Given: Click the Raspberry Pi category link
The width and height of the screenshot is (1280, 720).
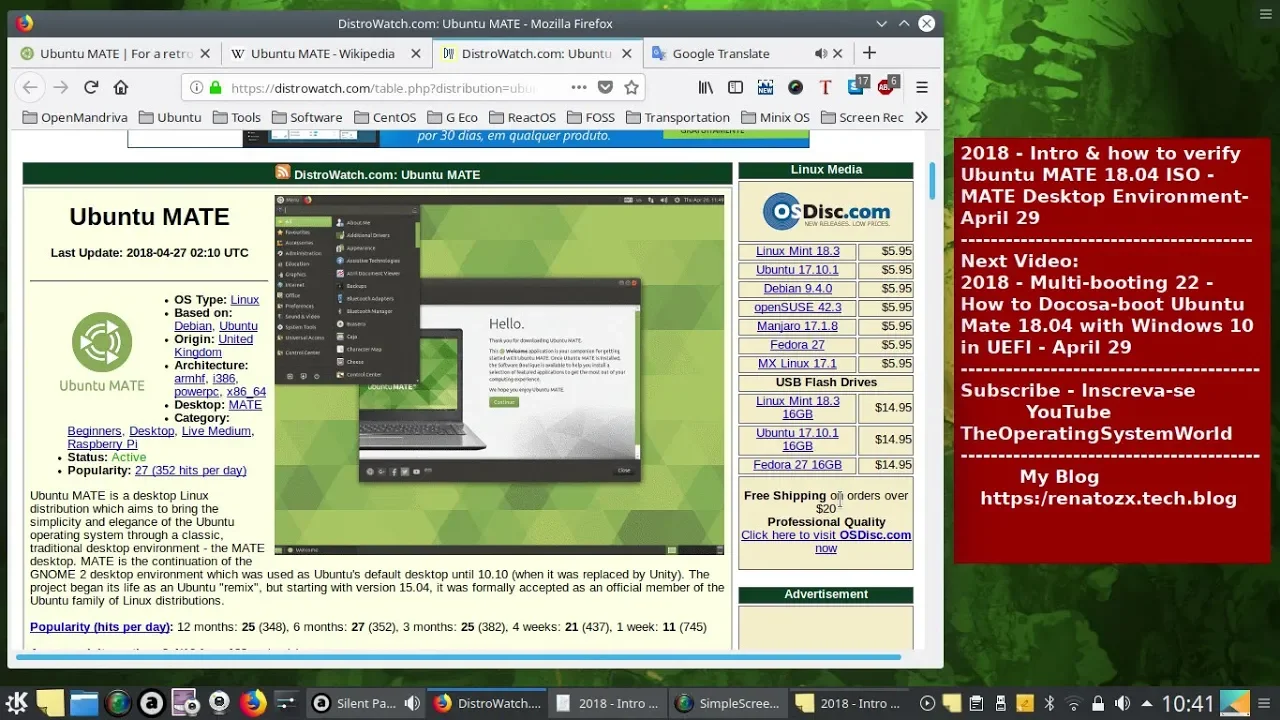Looking at the screenshot, I should point(102,444).
